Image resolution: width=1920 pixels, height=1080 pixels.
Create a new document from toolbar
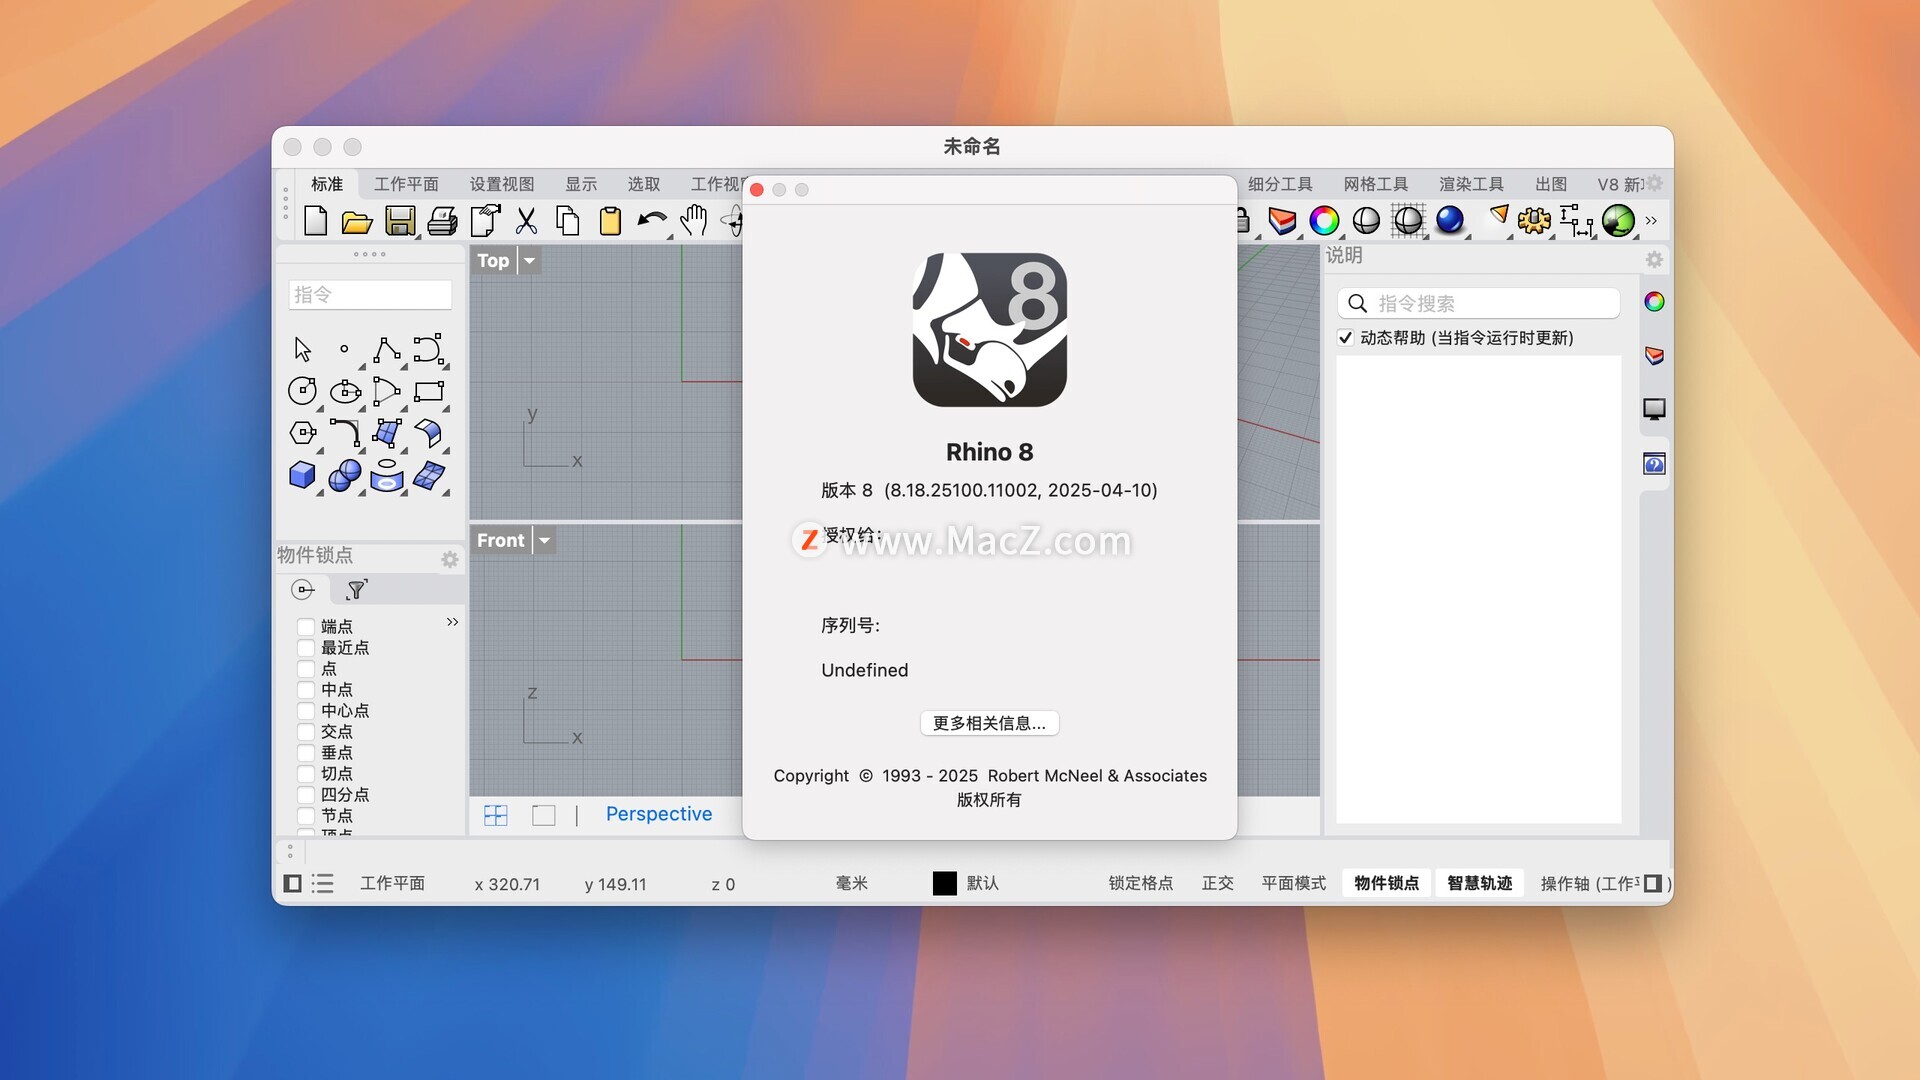click(x=315, y=220)
